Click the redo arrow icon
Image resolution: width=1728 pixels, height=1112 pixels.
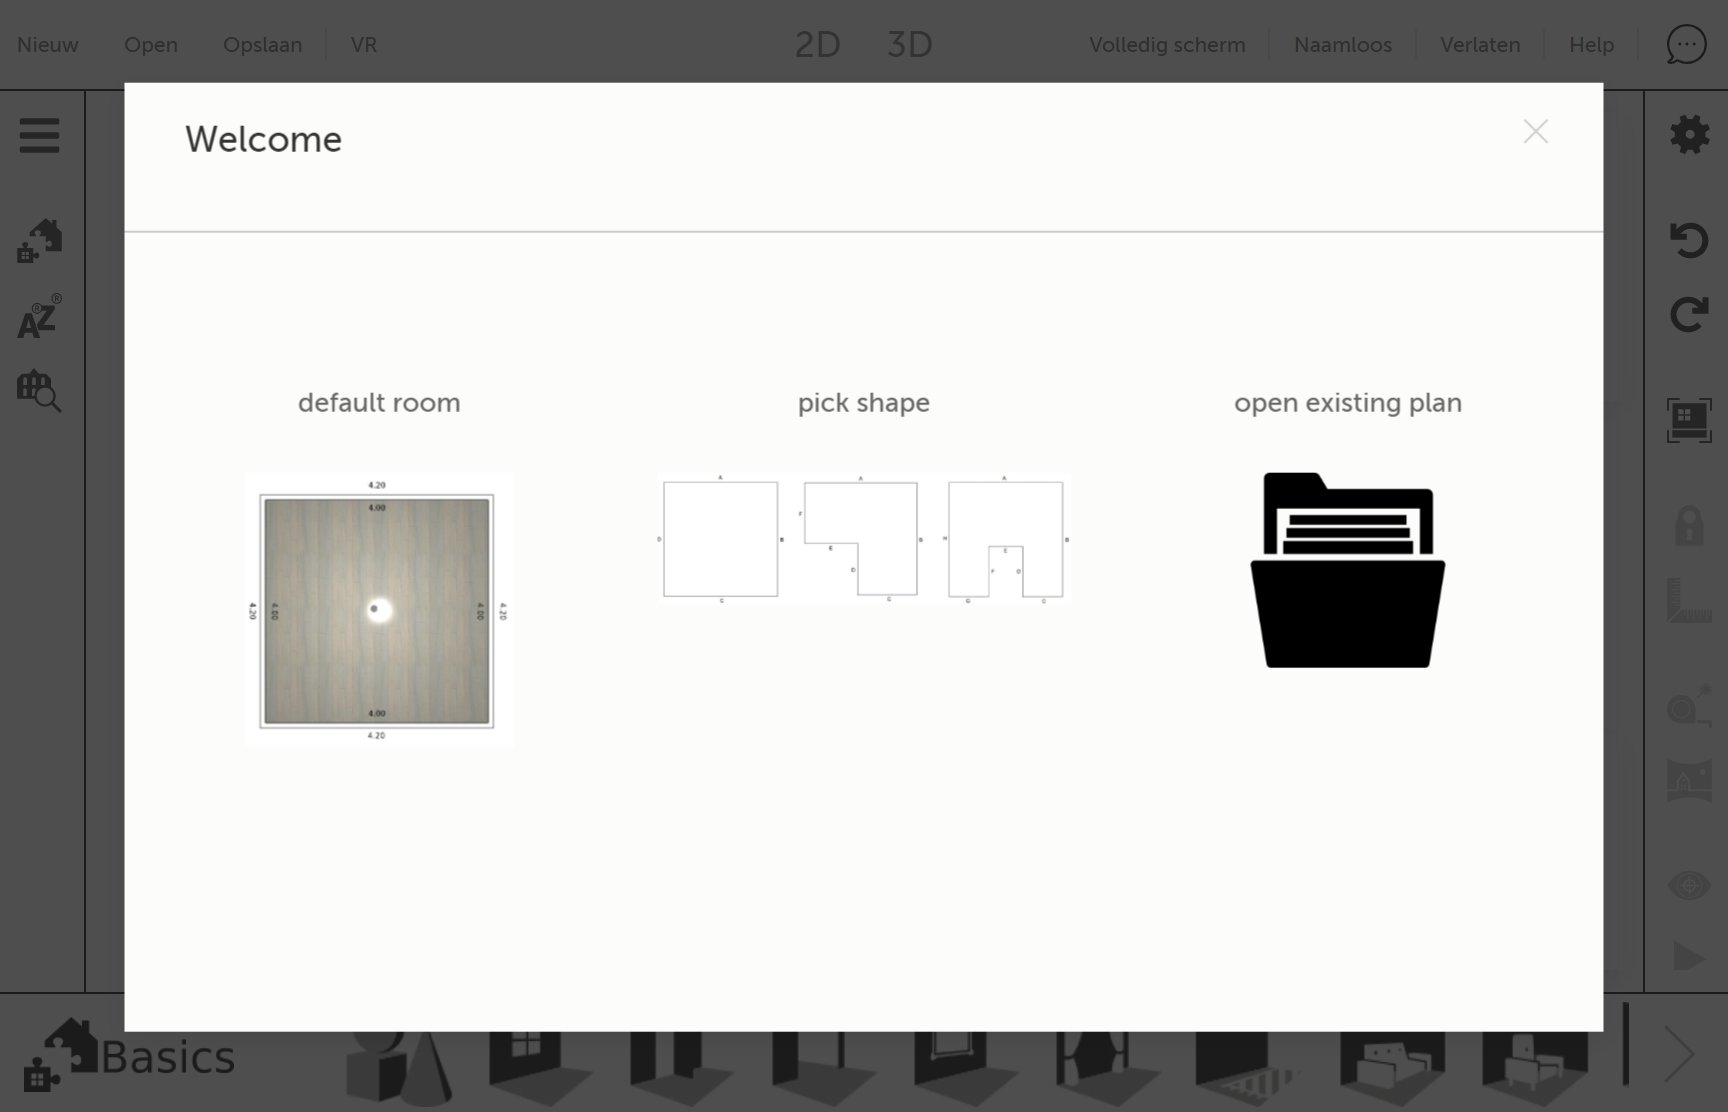tap(1689, 315)
